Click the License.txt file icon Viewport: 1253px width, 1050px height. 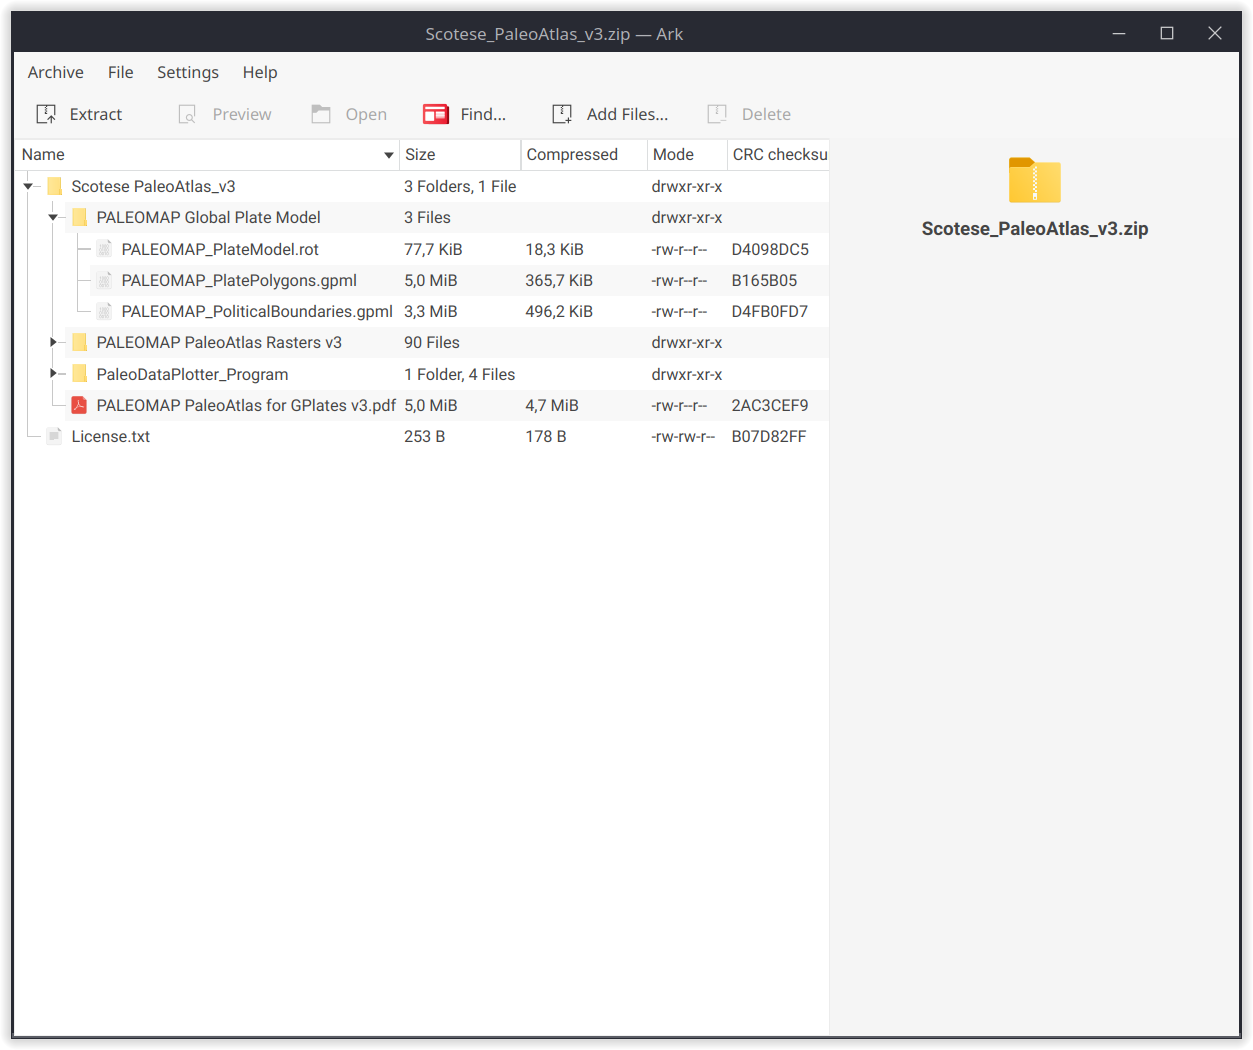tap(55, 436)
